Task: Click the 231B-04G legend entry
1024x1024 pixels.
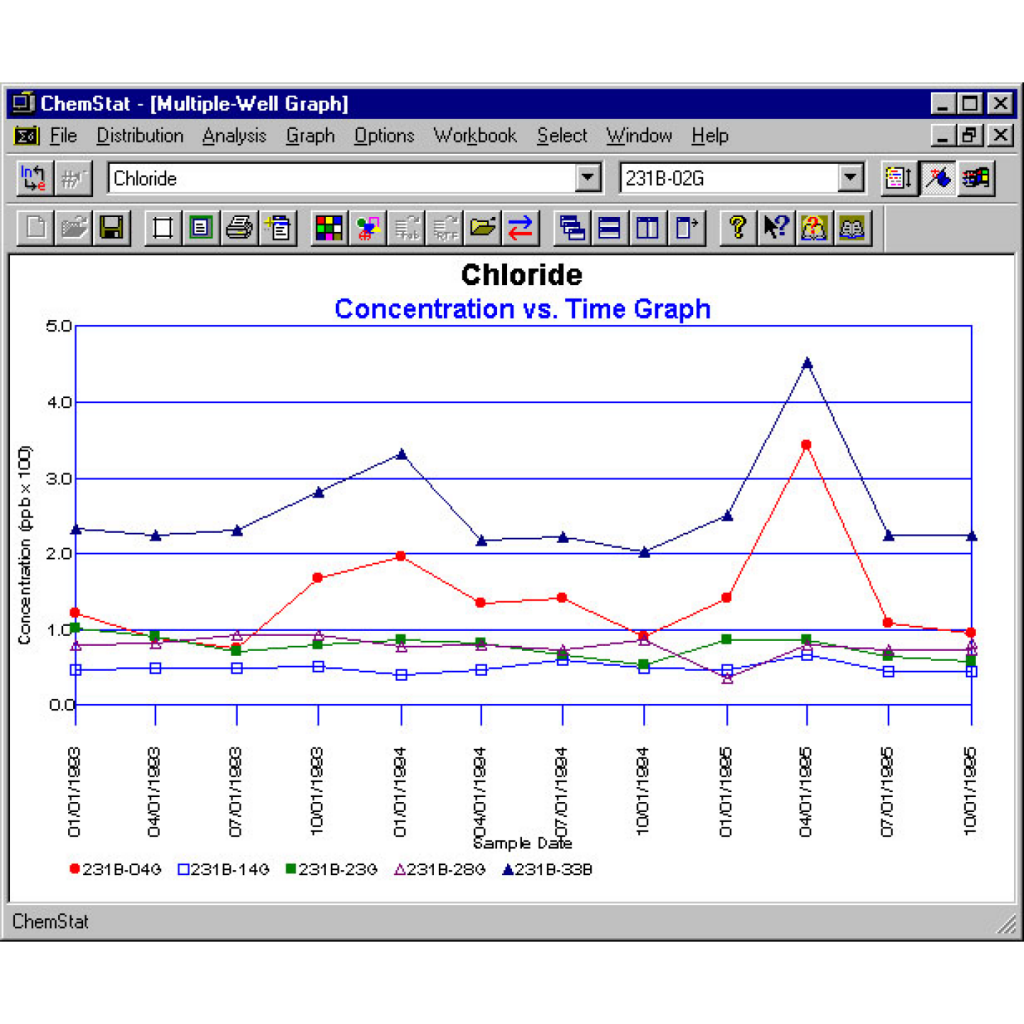Action: [x=115, y=870]
